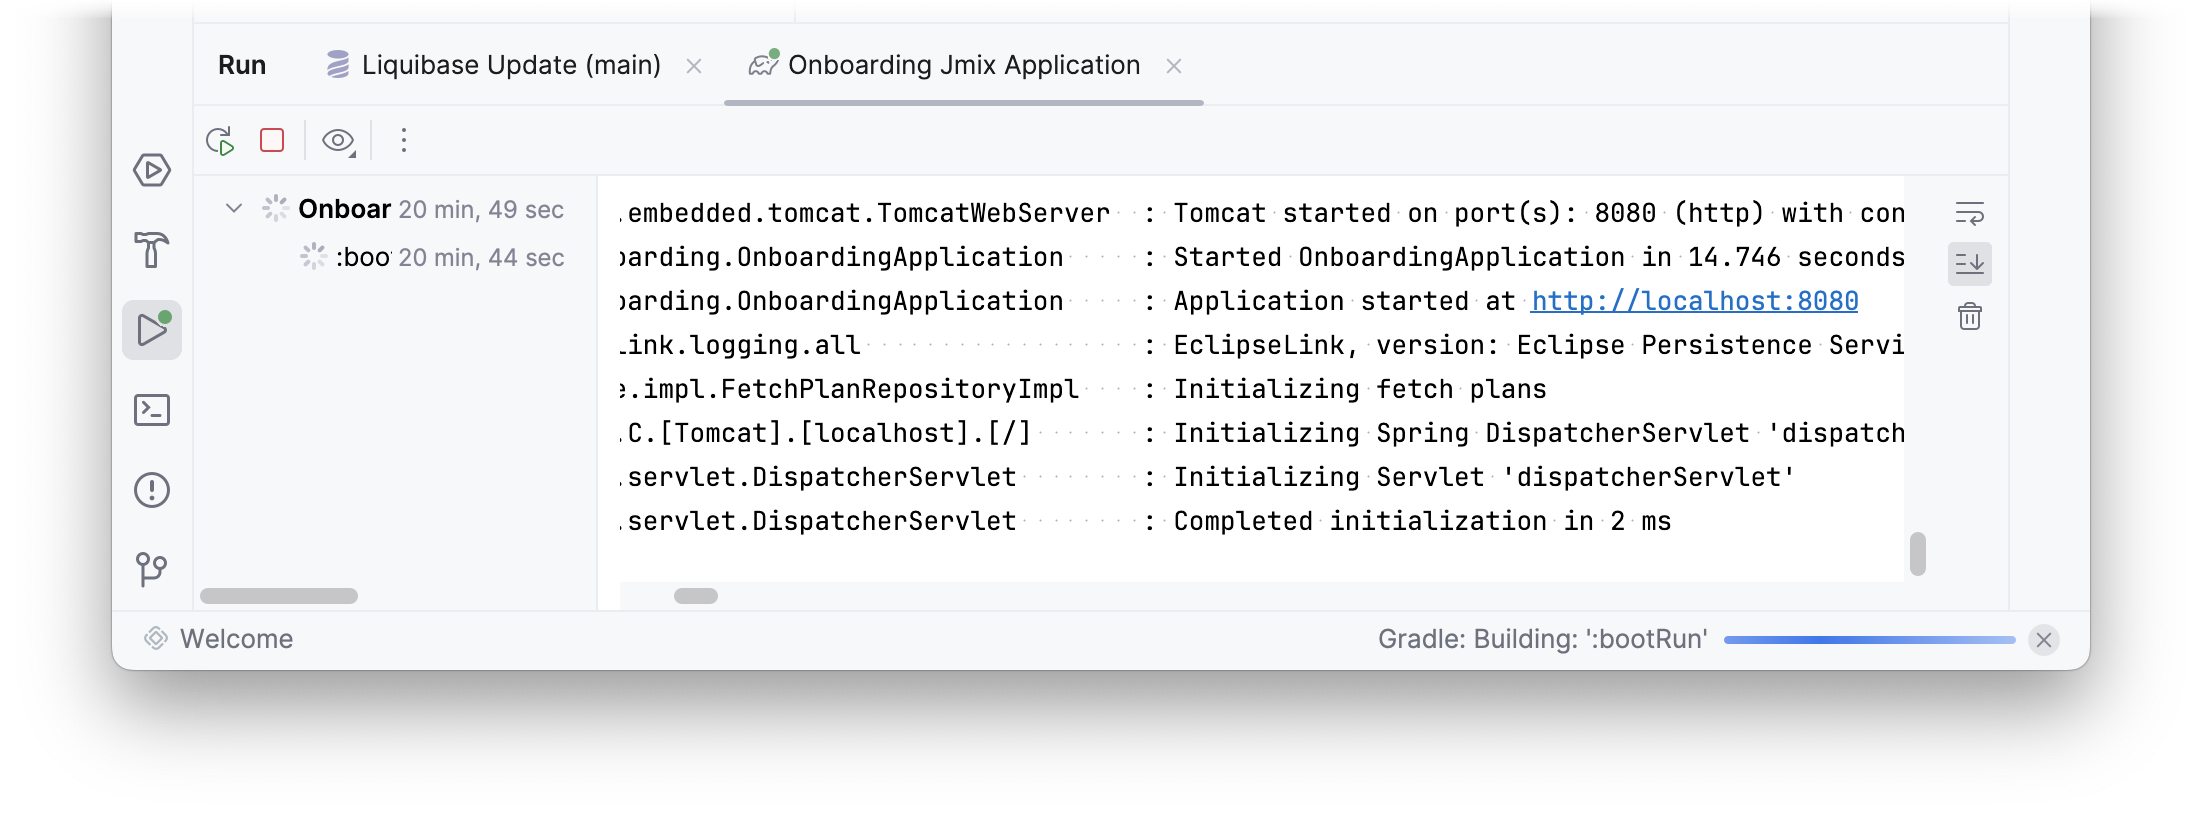Viewport: 2202px width, 818px height.
Task: Clear all console output with trash icon
Action: click(1969, 317)
